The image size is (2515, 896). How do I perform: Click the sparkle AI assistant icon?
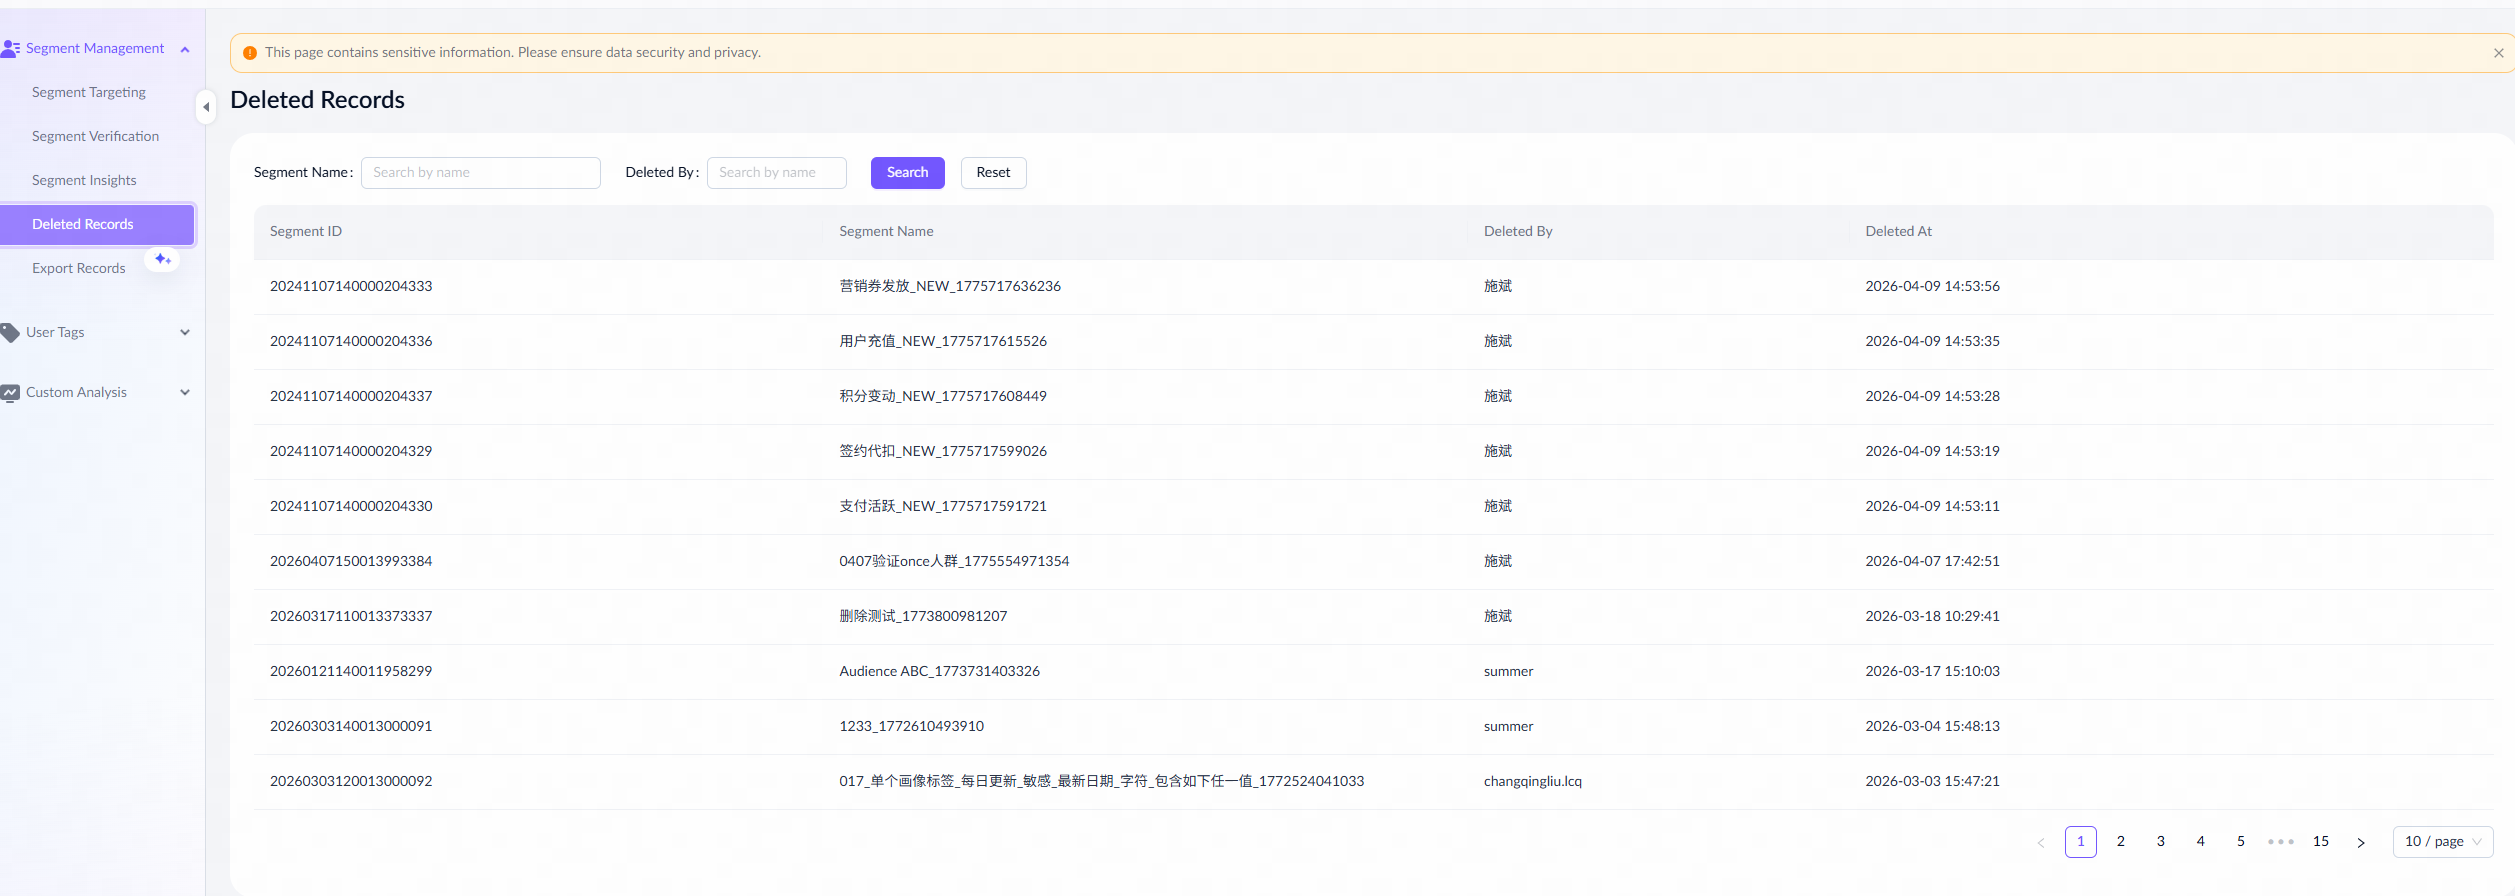coord(162,260)
